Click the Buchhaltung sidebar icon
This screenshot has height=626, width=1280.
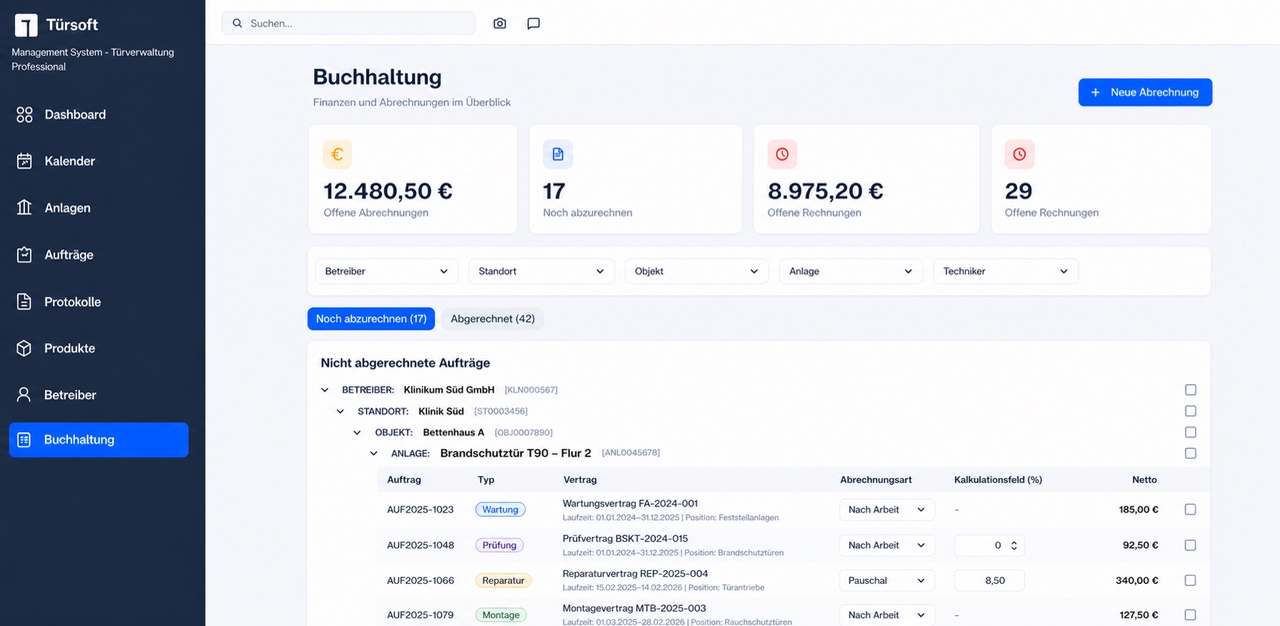25,440
